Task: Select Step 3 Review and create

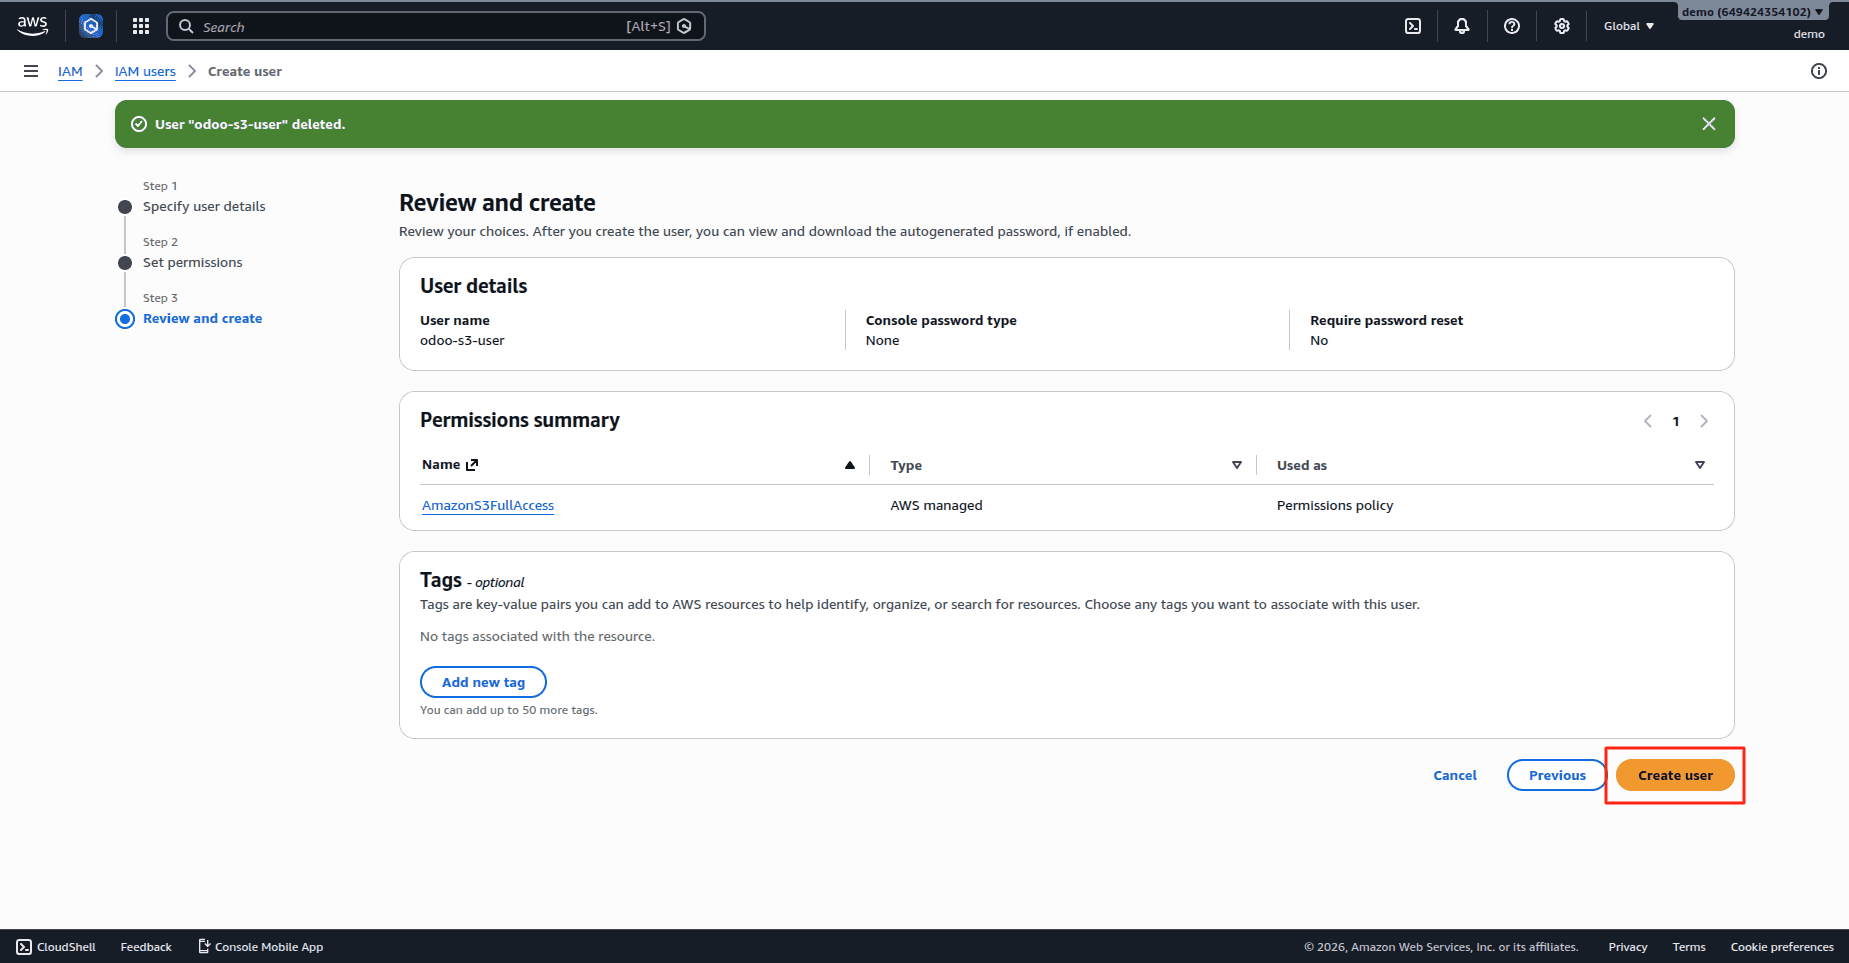Action: [x=203, y=318]
